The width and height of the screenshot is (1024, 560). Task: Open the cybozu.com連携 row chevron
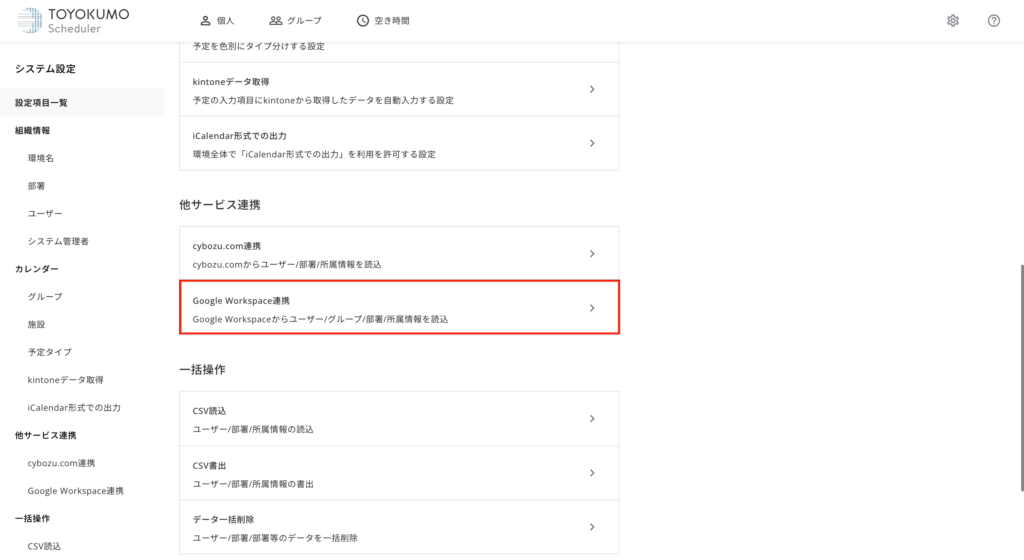click(592, 254)
